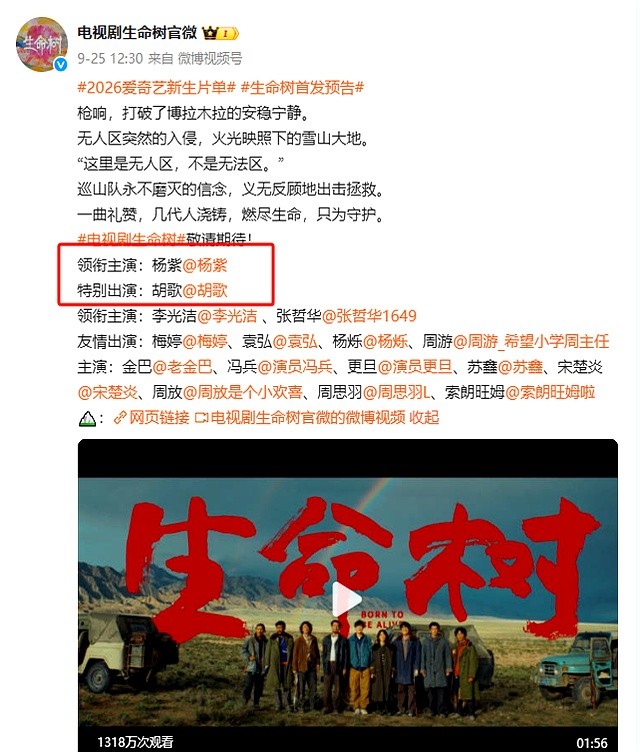
Task: Open hashtag #生命树首发预告#
Action: [302, 87]
